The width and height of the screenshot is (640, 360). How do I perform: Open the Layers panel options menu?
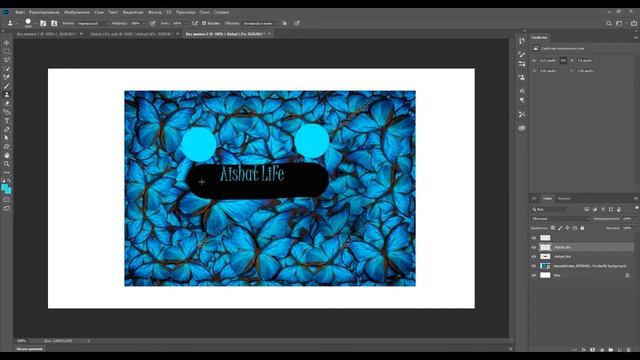pos(636,198)
